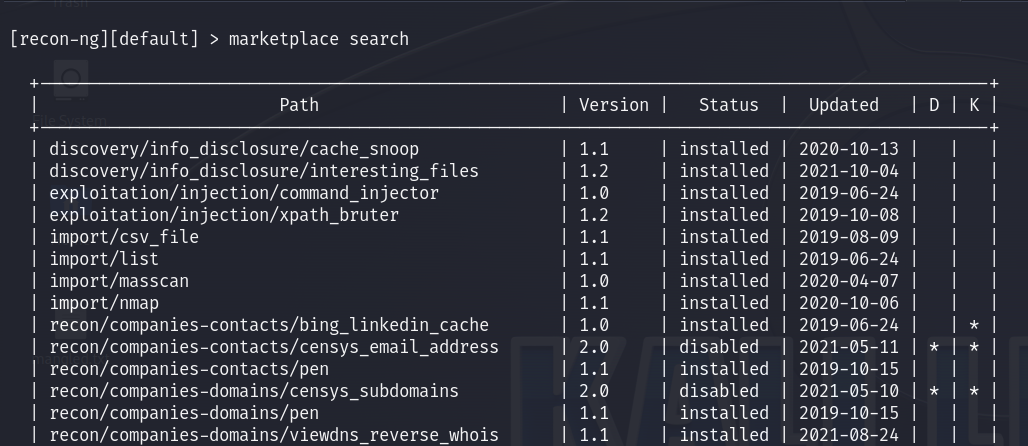
Task: Click date 2021-08-24 for viewdns_reverse_whois
Action: coord(848,435)
